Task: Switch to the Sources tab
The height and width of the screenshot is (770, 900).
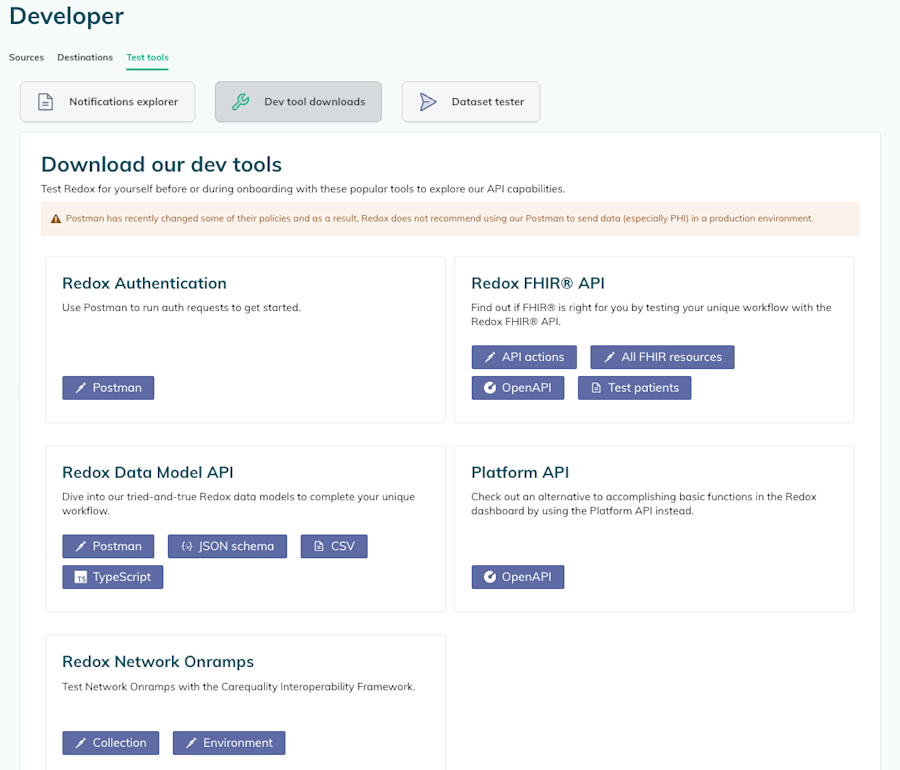Action: [26, 57]
